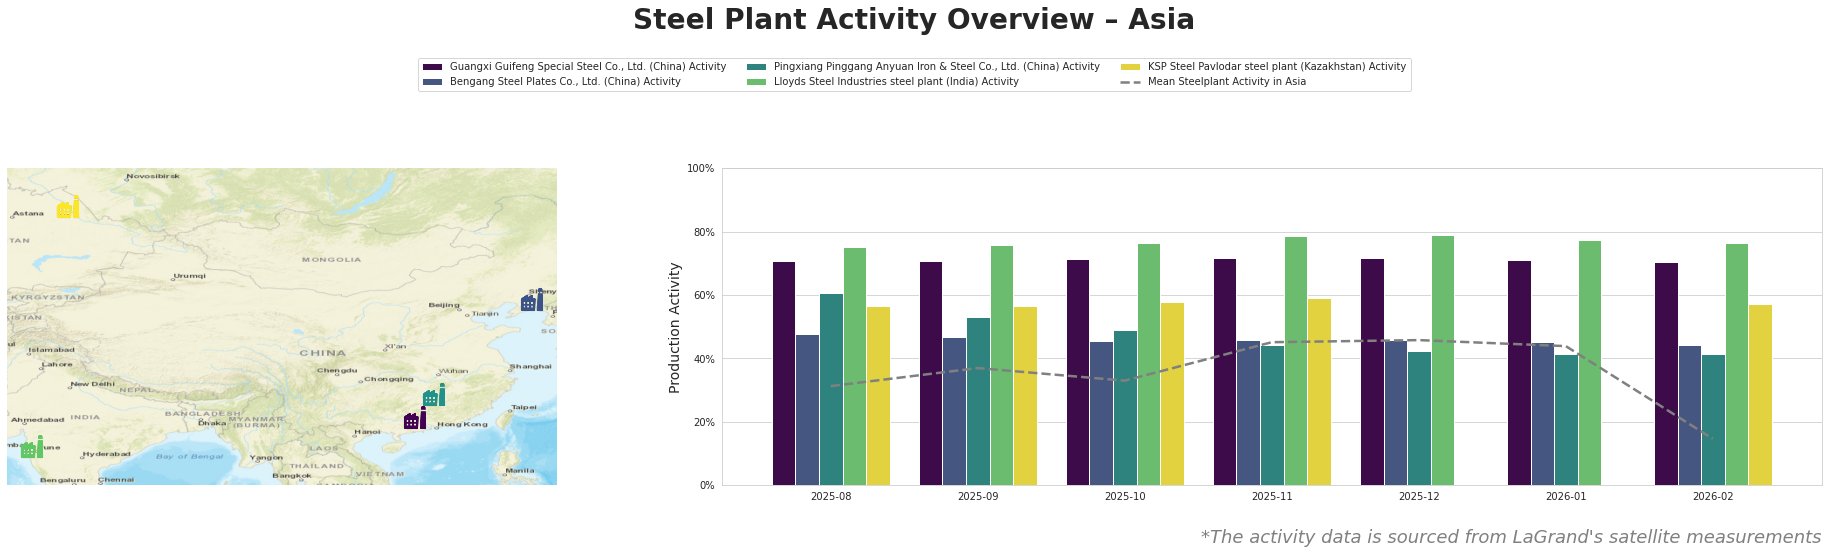Select the green factory icon near Pune
Screen dimensions: 1828x554
click(32, 448)
